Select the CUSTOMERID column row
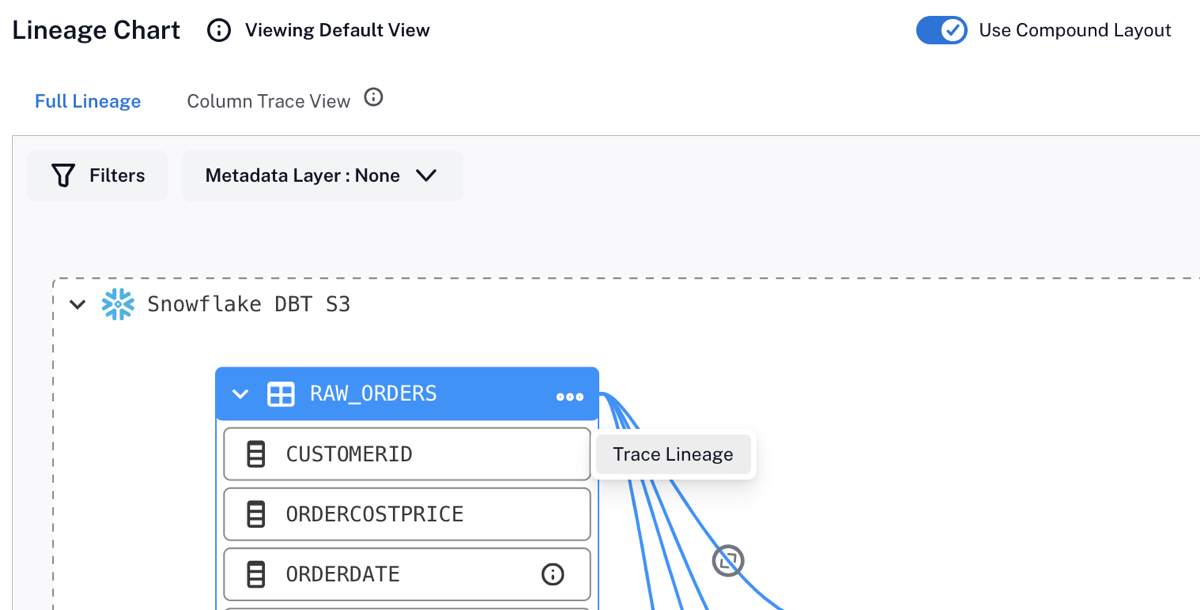The width and height of the screenshot is (1200, 610). tap(407, 454)
